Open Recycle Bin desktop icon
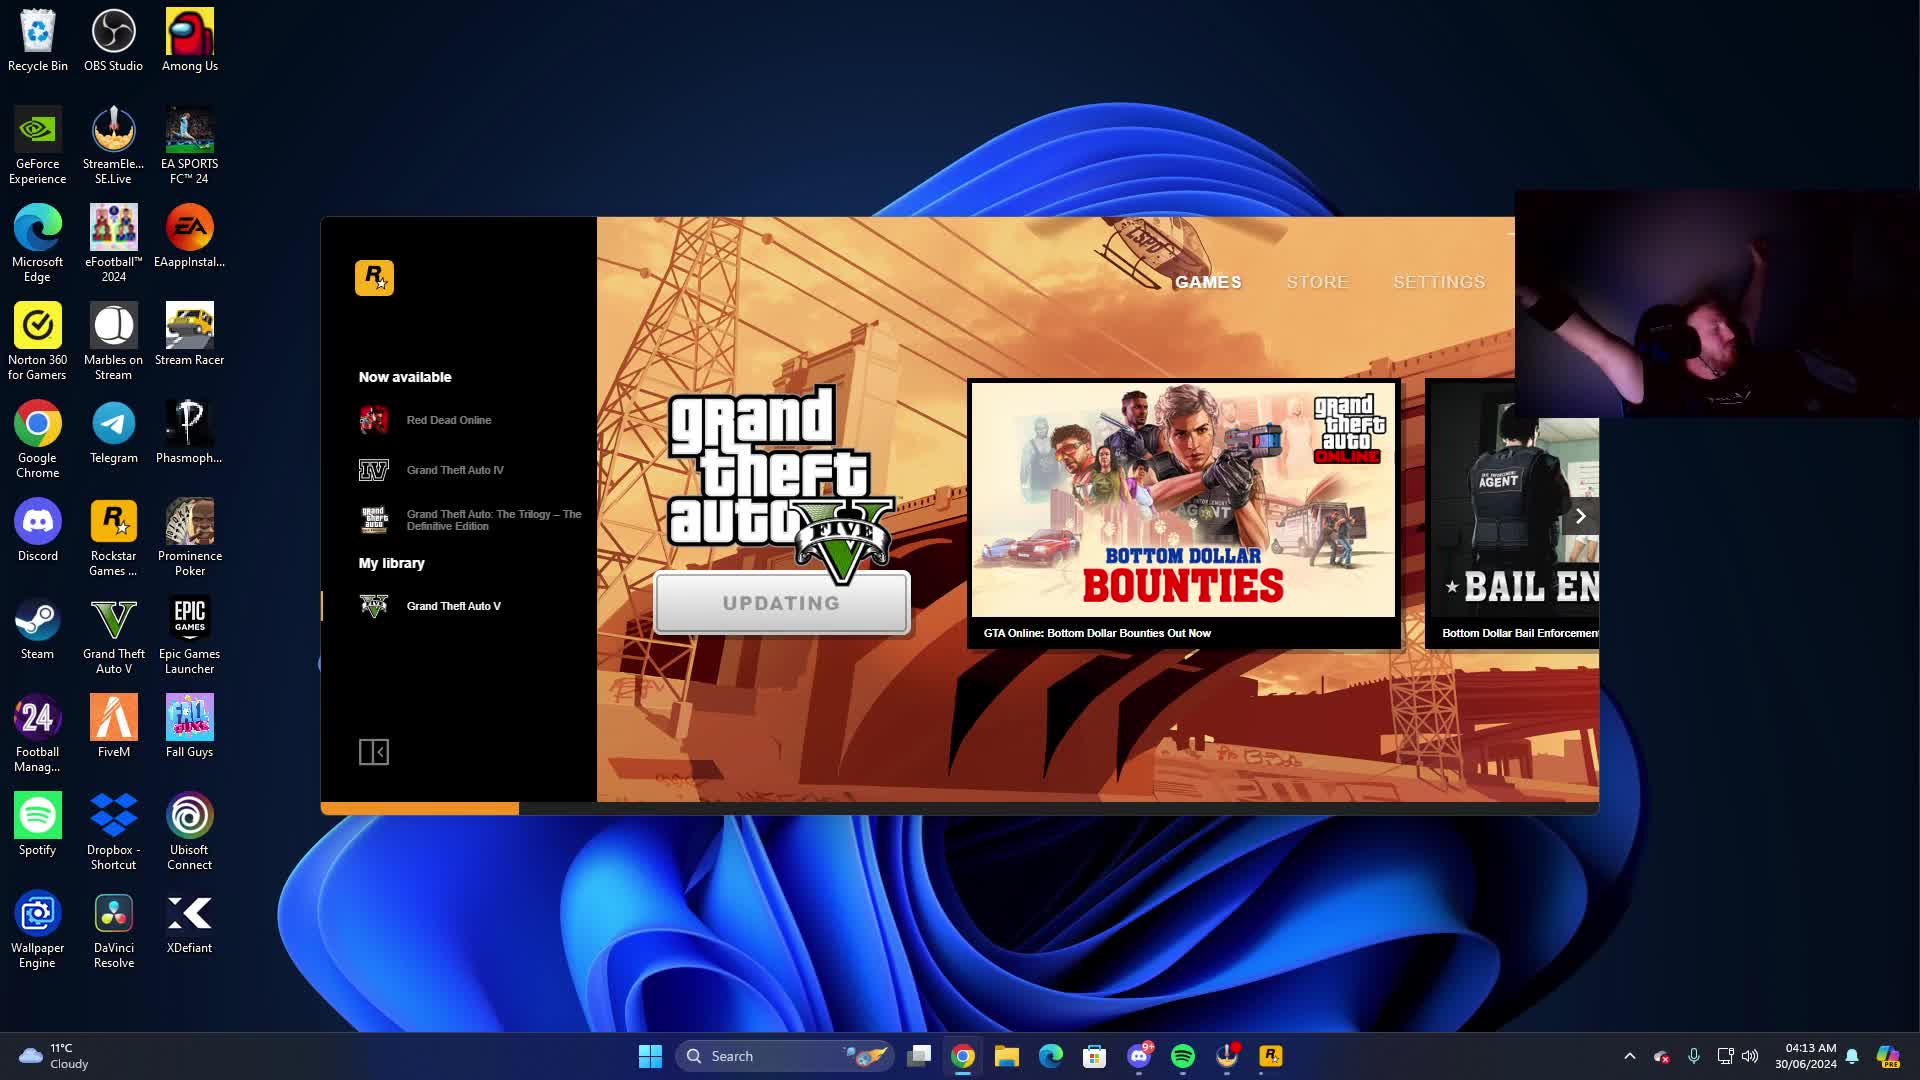The height and width of the screenshot is (1080, 1920). tap(38, 41)
